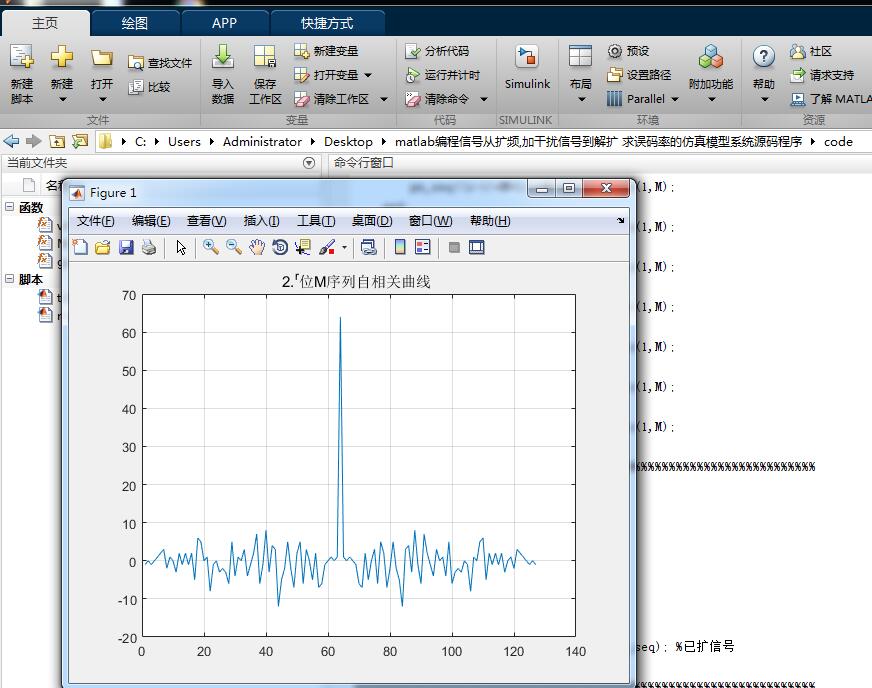Activate Pan hand tool in Figure 1
872x688 pixels.
click(x=256, y=247)
